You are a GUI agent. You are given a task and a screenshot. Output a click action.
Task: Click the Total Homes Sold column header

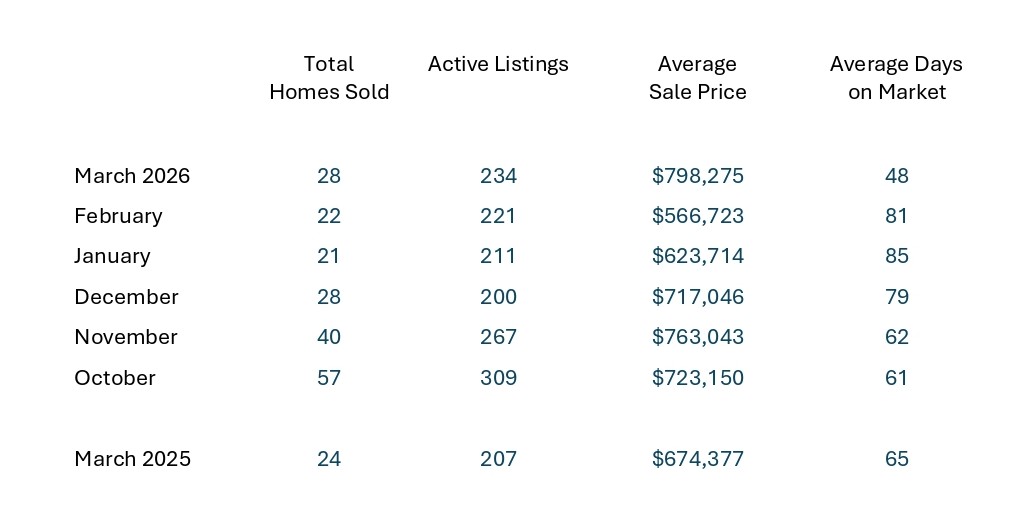tap(329, 78)
